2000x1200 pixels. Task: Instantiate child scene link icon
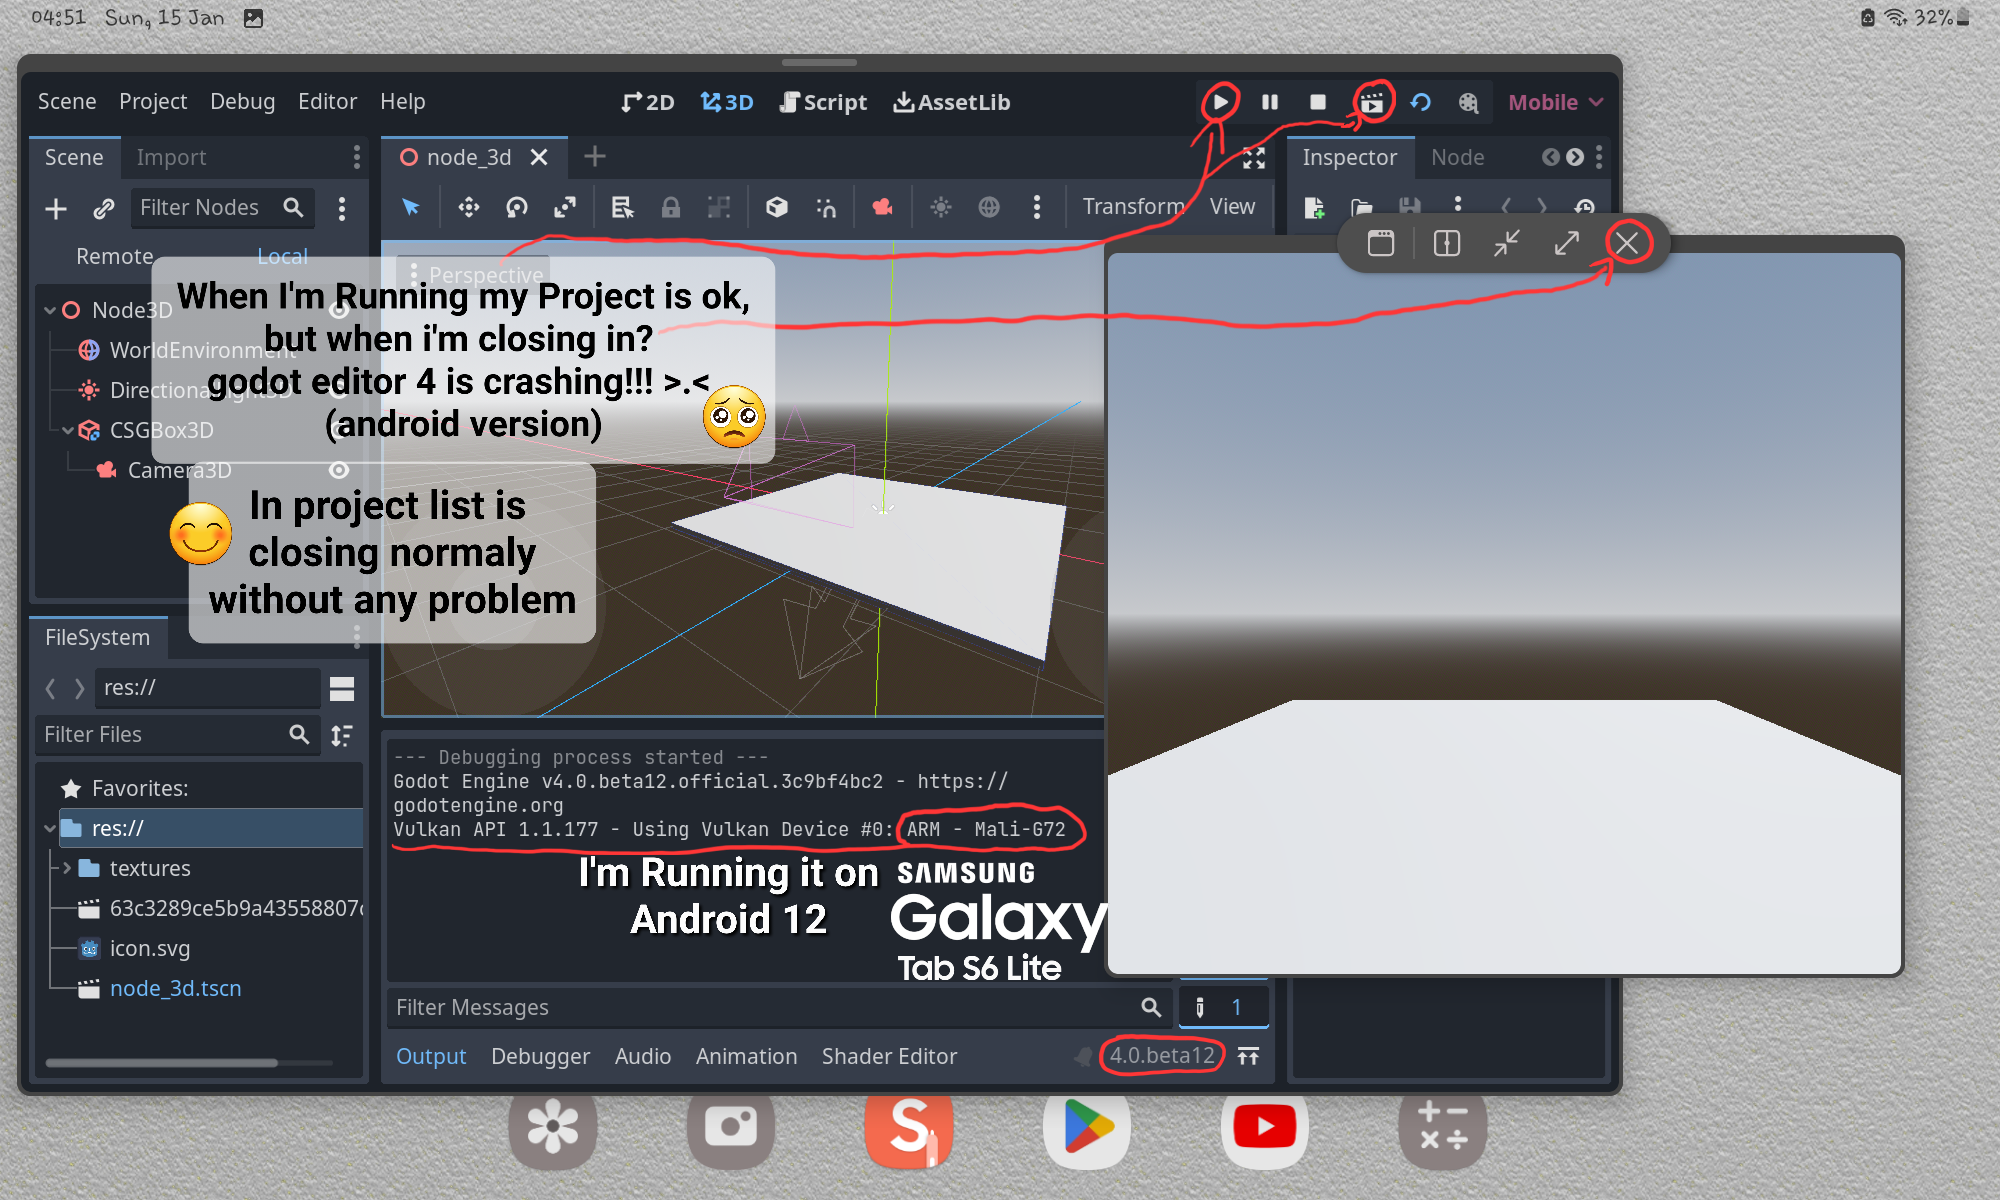[x=104, y=208]
